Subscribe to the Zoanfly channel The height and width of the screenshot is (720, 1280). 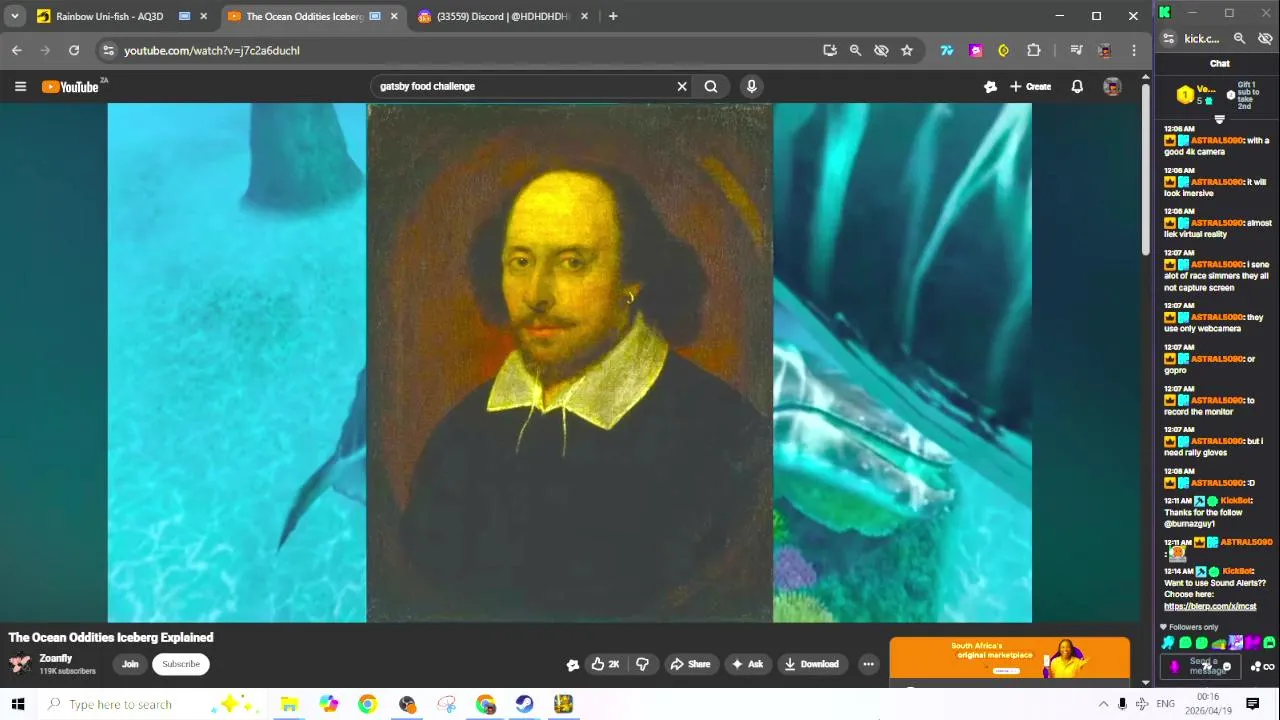pyautogui.click(x=181, y=664)
